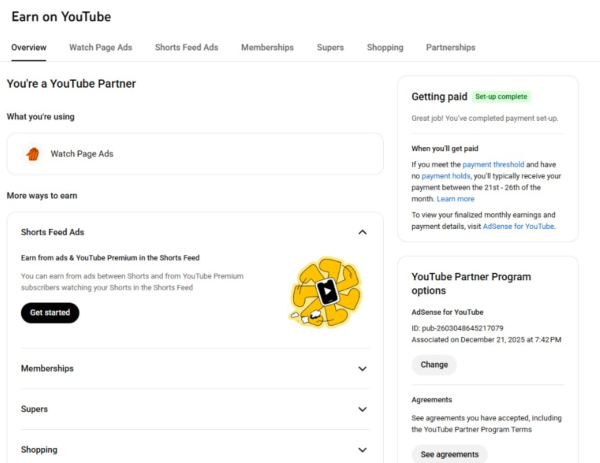Click the Learn more link
This screenshot has height=463, width=600.
455,199
